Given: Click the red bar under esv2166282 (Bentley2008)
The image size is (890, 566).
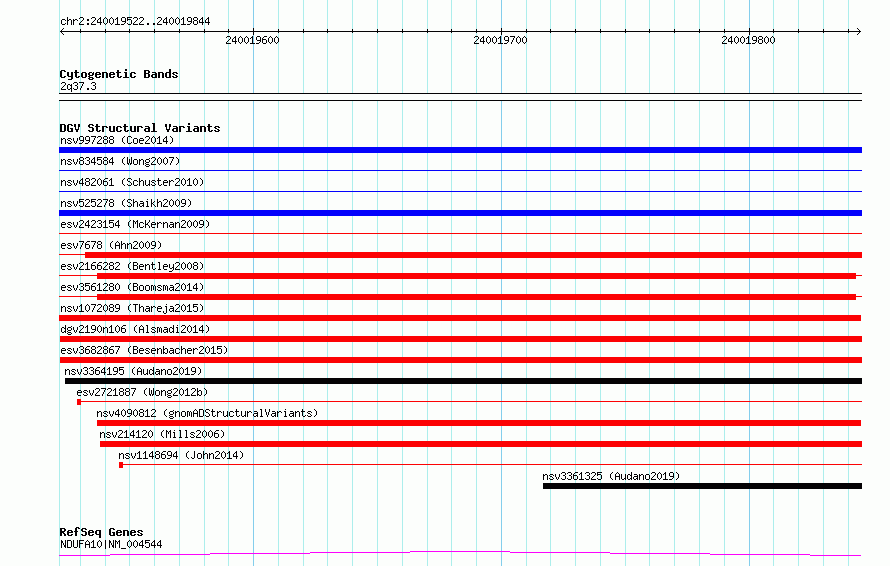Looking at the screenshot, I should 476,276.
